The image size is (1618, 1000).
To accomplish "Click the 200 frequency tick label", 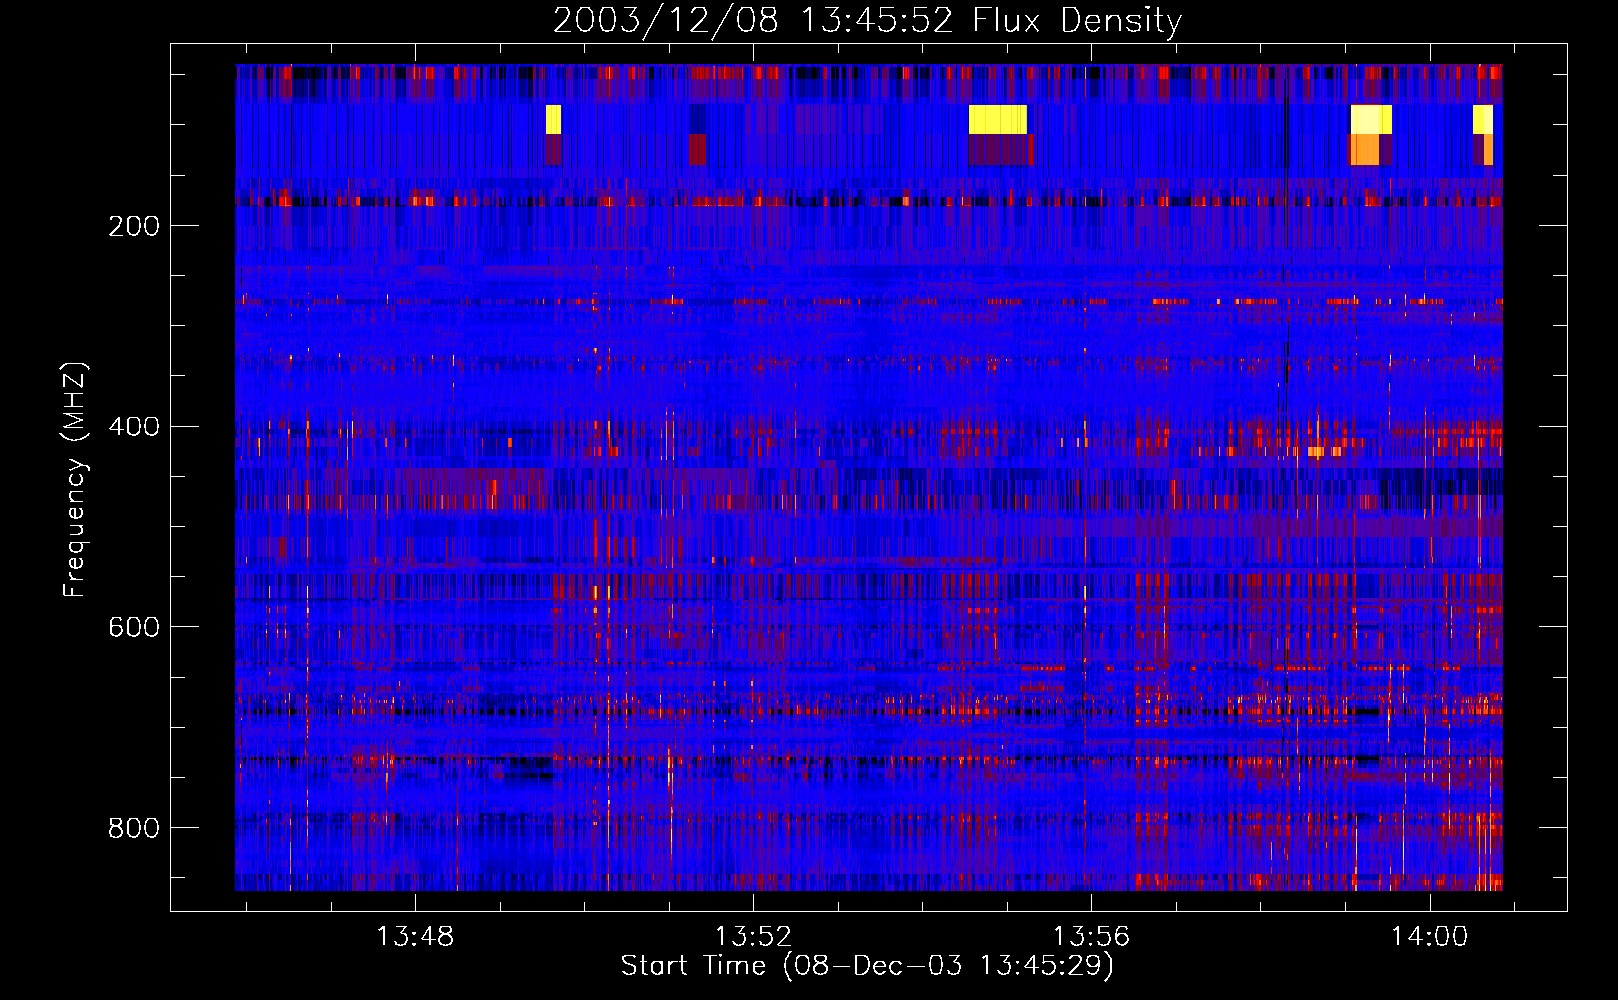I will pyautogui.click(x=134, y=226).
